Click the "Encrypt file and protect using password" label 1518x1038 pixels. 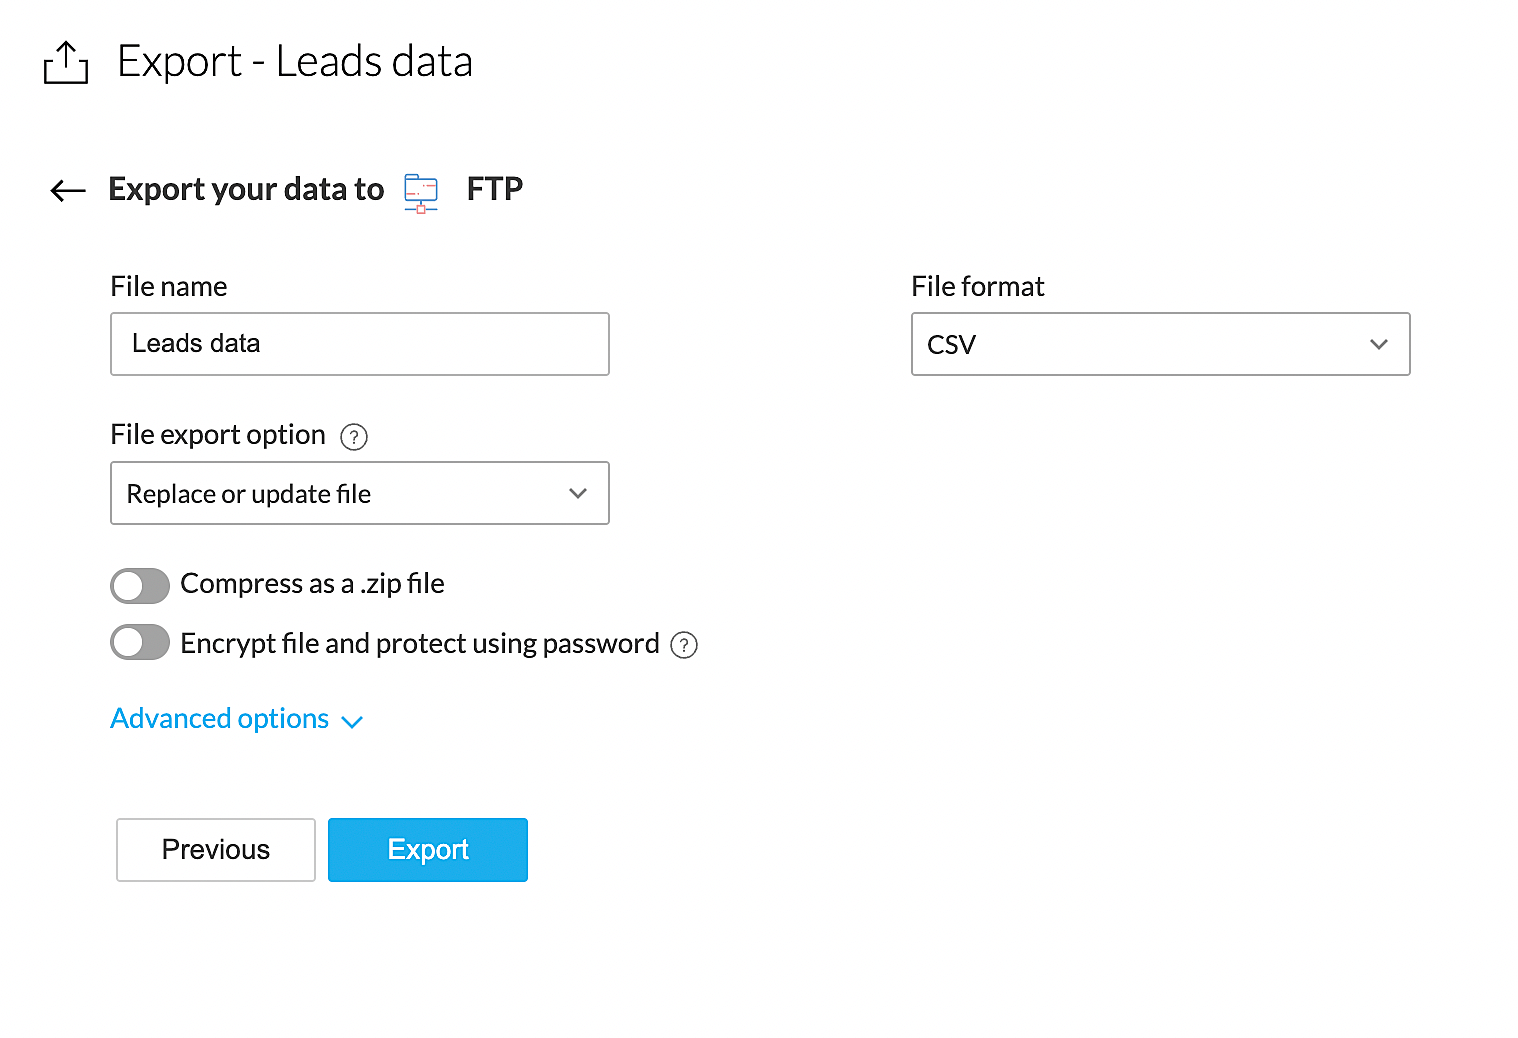(x=419, y=644)
